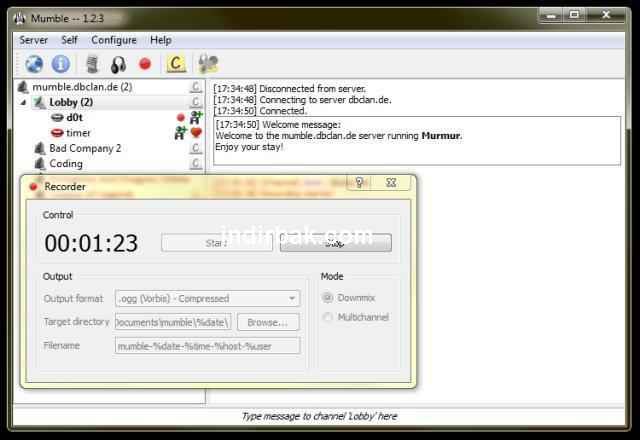Click the 'Disconnected from server.' log line
This screenshot has height=440, width=640.
290,89
